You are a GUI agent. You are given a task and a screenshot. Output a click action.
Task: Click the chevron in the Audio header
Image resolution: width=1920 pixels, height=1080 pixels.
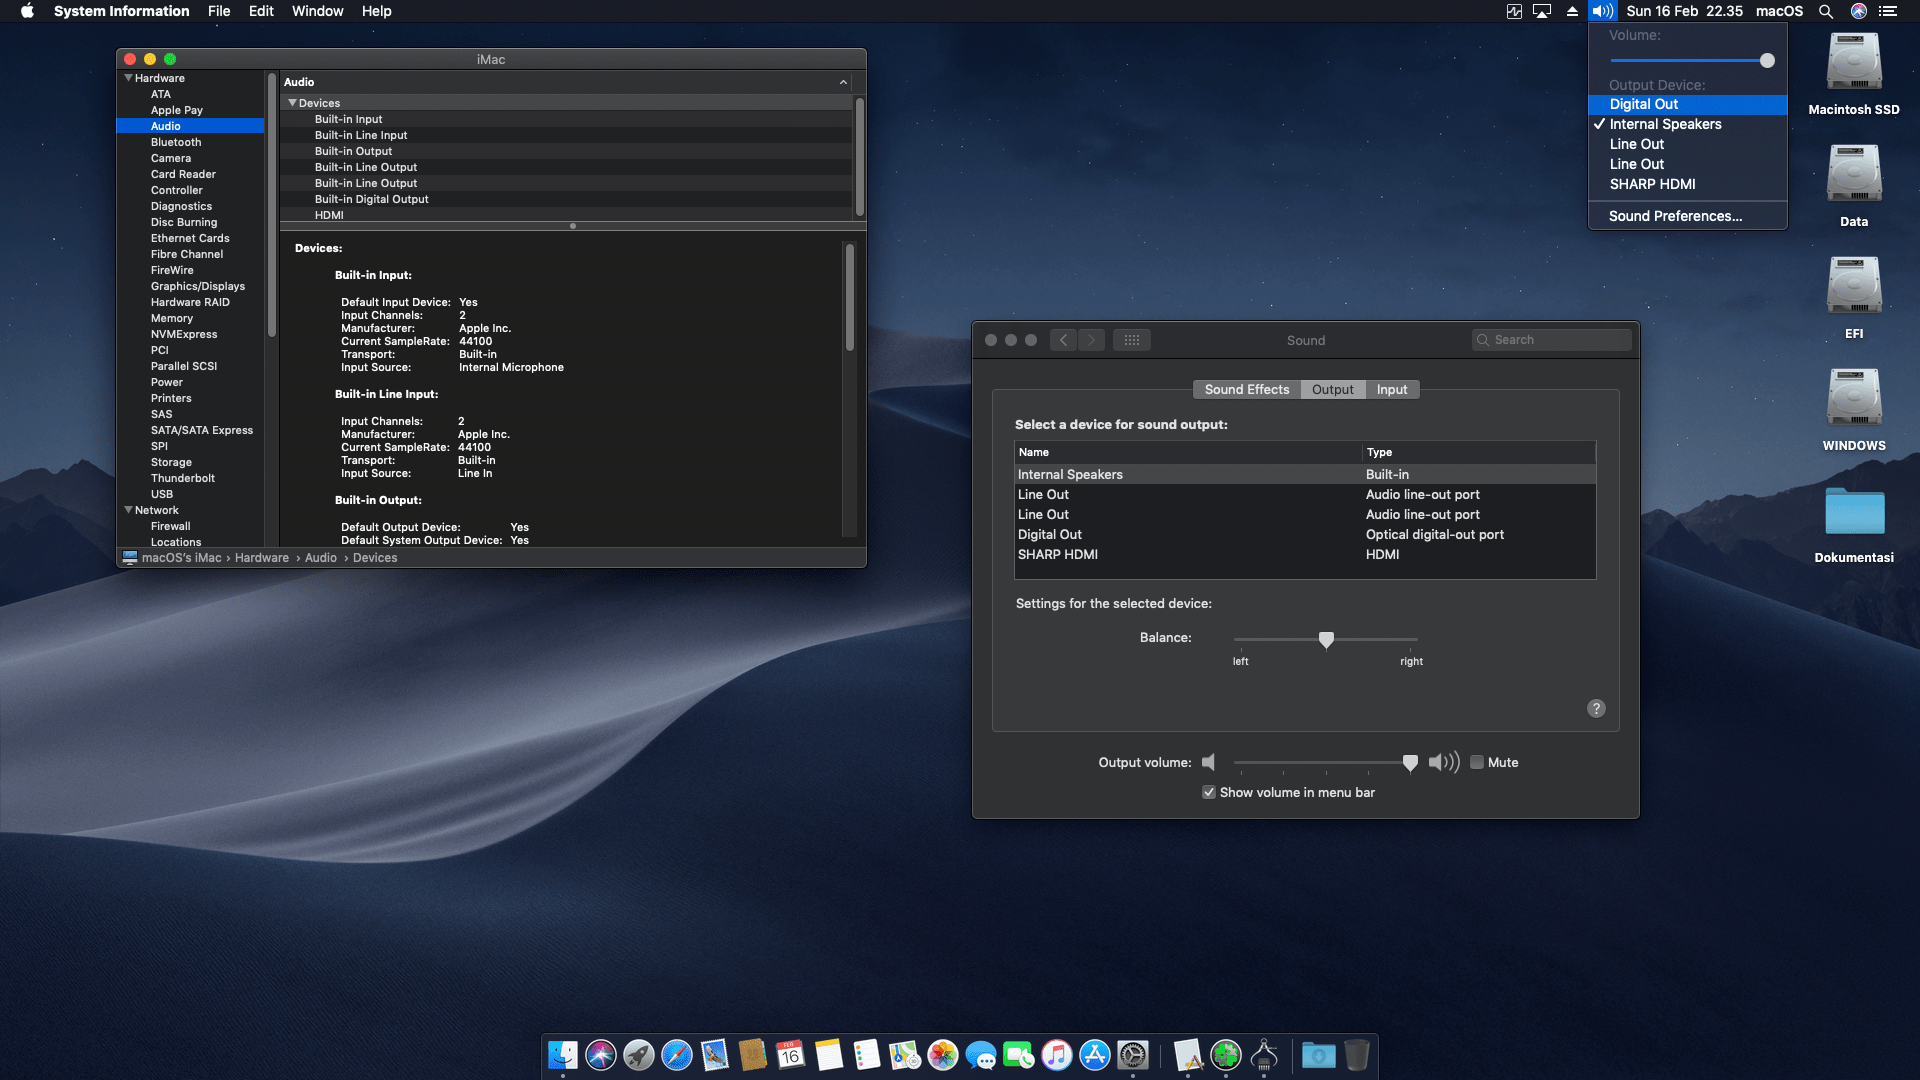click(843, 82)
